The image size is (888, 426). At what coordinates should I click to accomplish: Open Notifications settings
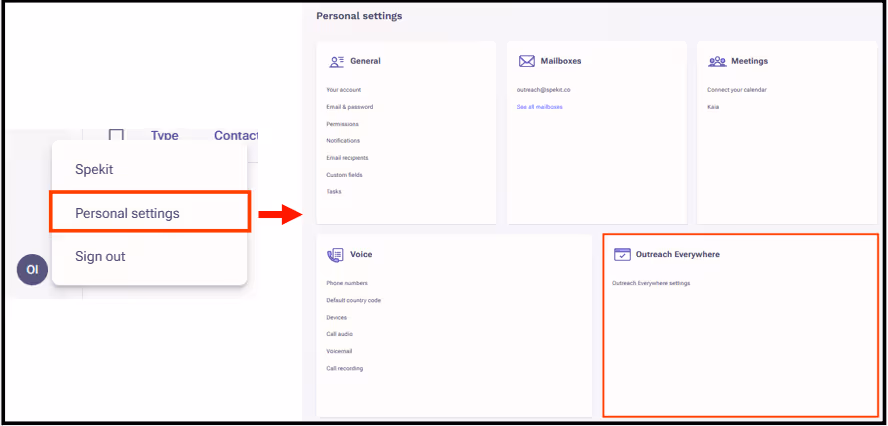[x=343, y=140]
